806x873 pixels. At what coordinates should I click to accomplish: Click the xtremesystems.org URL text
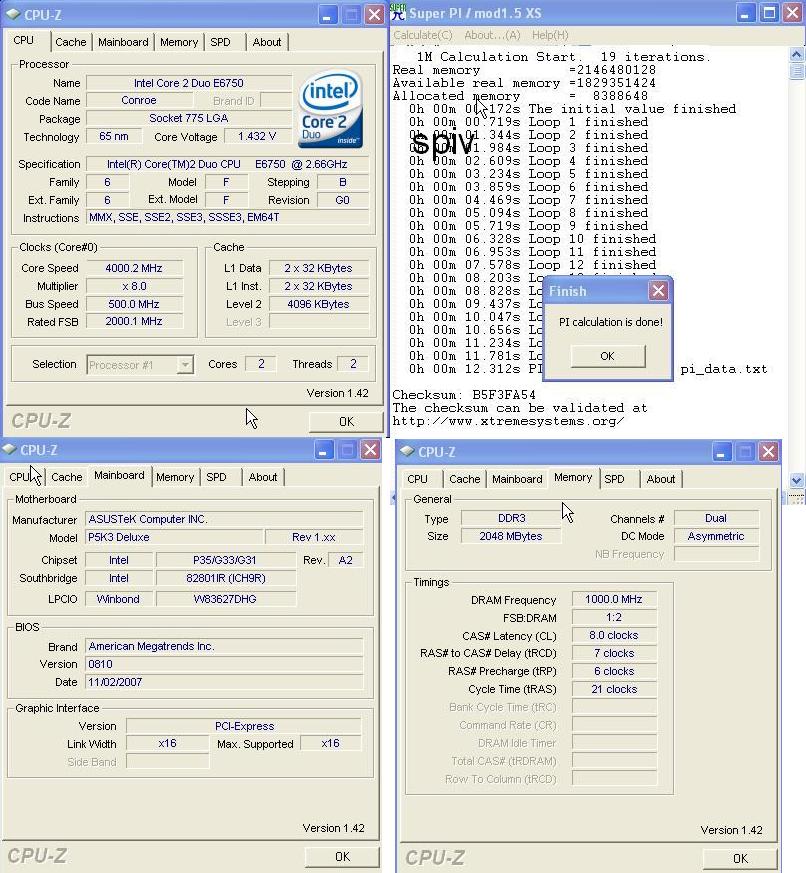point(508,421)
